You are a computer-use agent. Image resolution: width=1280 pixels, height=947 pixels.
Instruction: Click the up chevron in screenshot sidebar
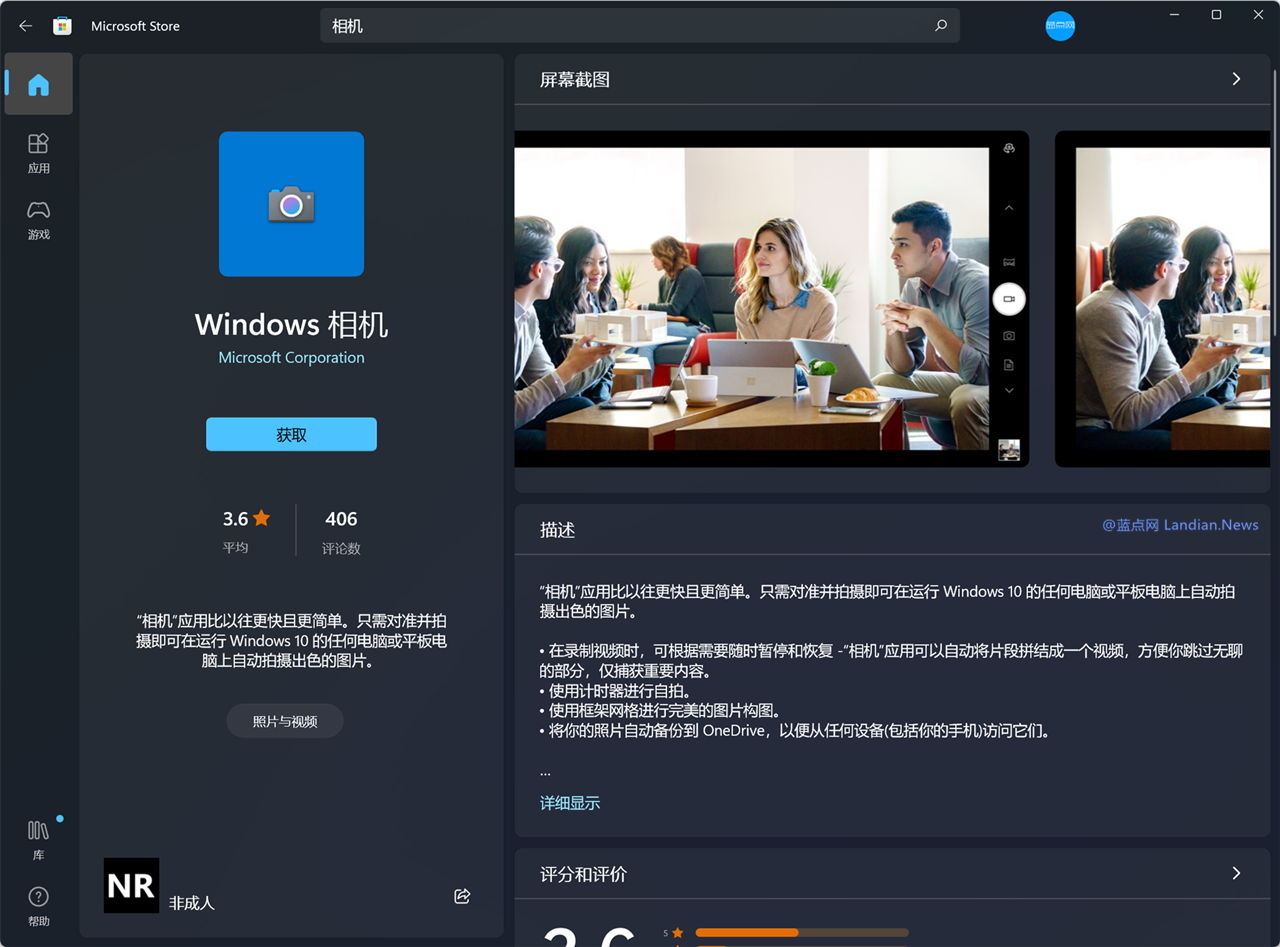(x=1009, y=208)
